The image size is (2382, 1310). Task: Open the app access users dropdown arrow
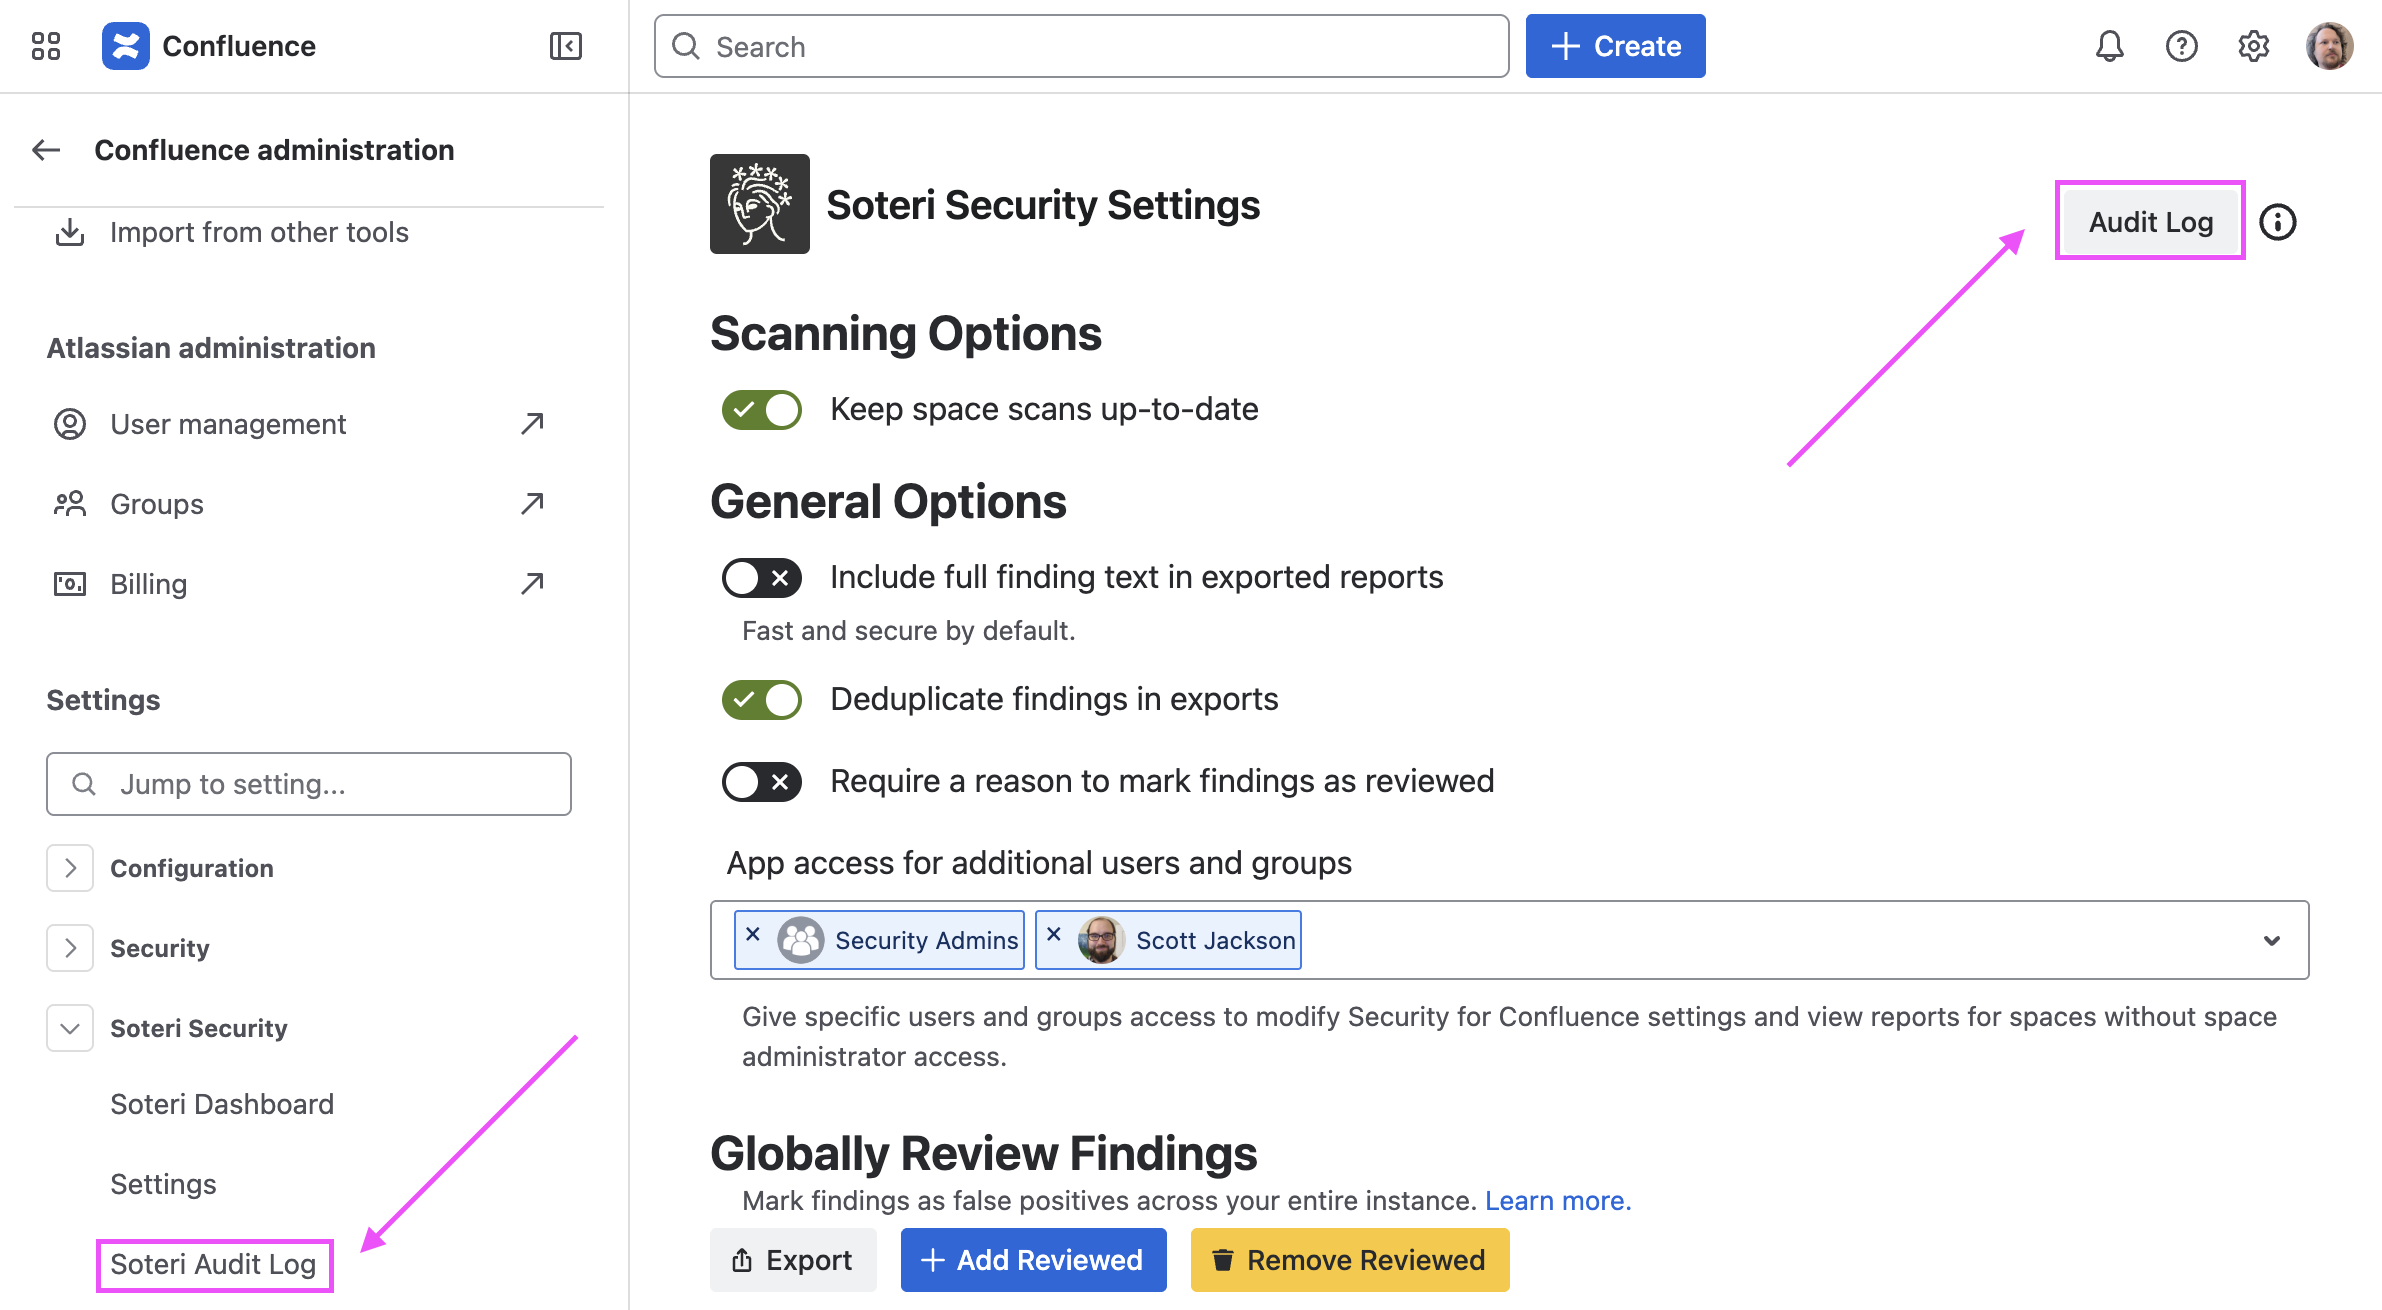pos(2271,940)
